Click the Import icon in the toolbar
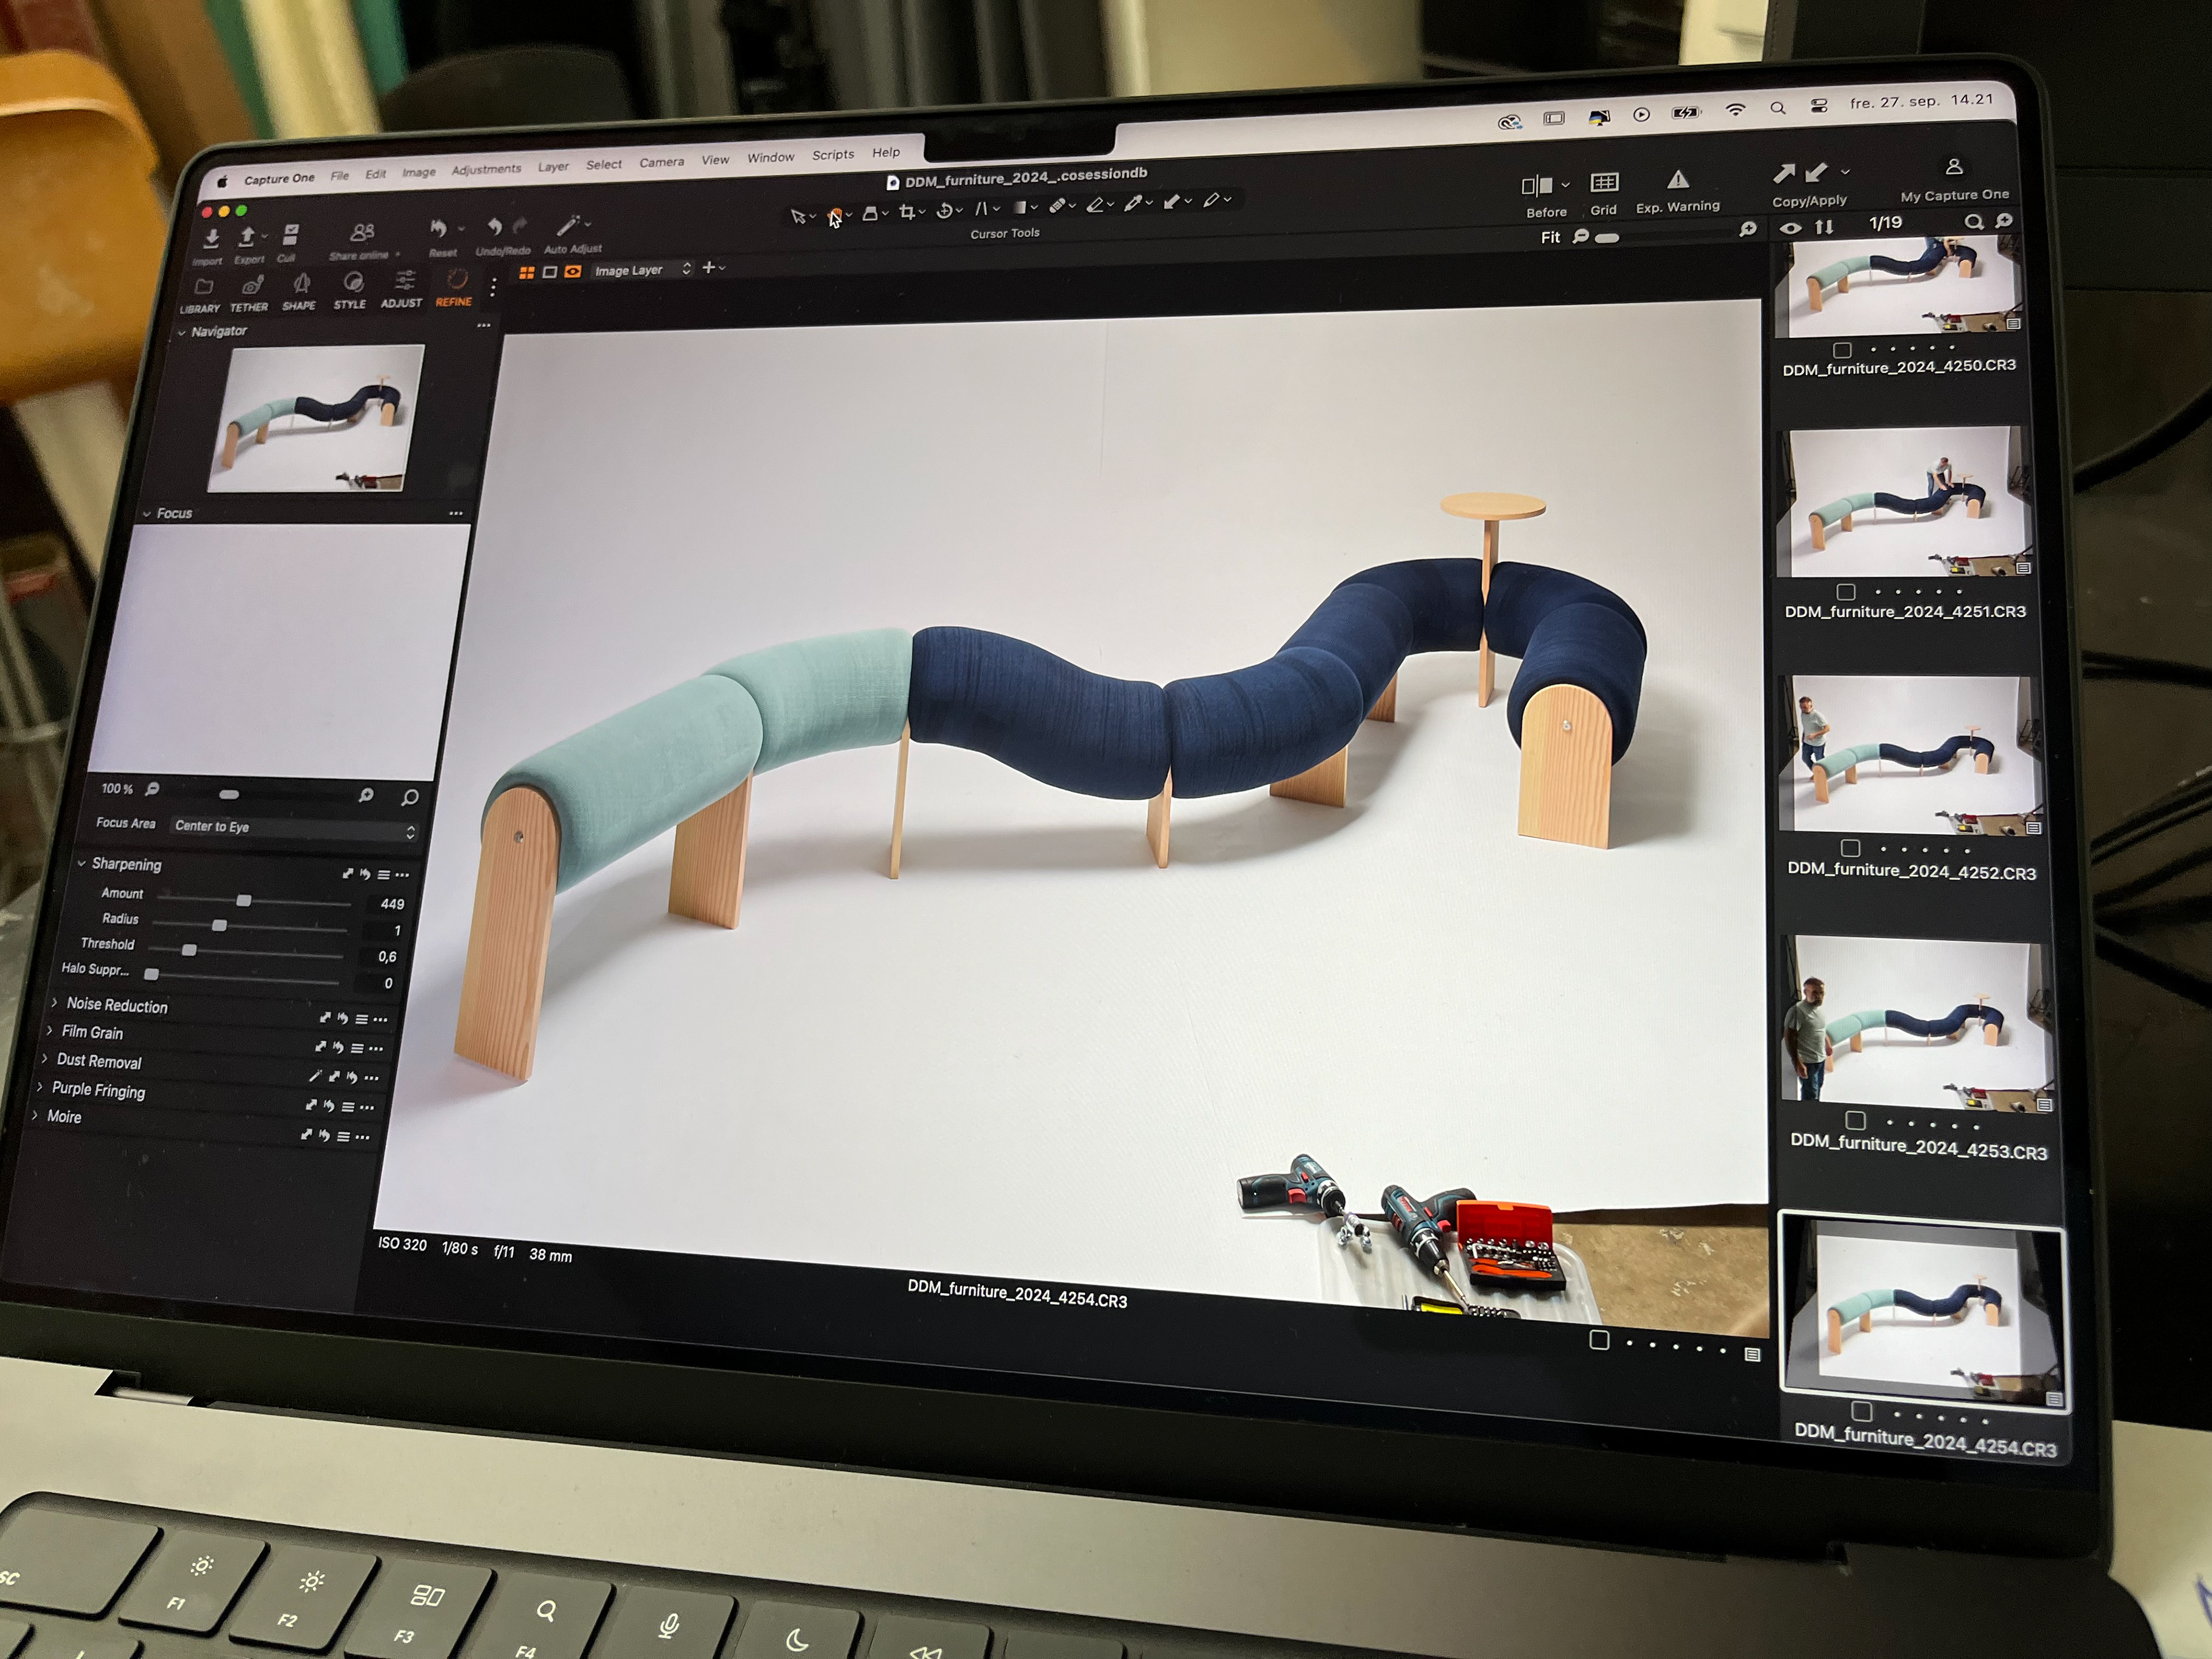 [212, 239]
